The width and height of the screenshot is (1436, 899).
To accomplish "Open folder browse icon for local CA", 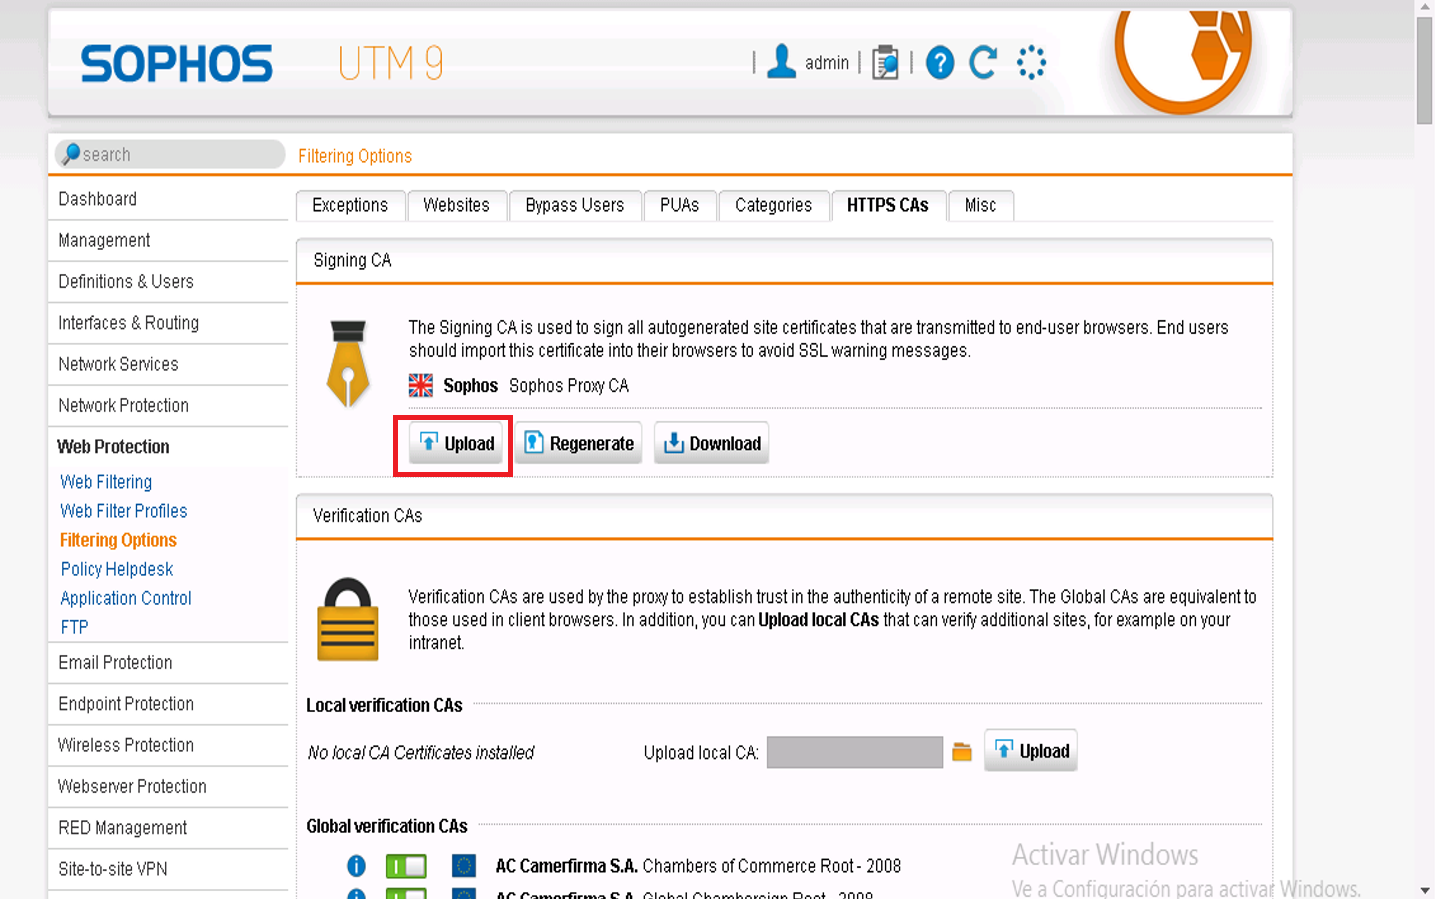I will coord(962,752).
